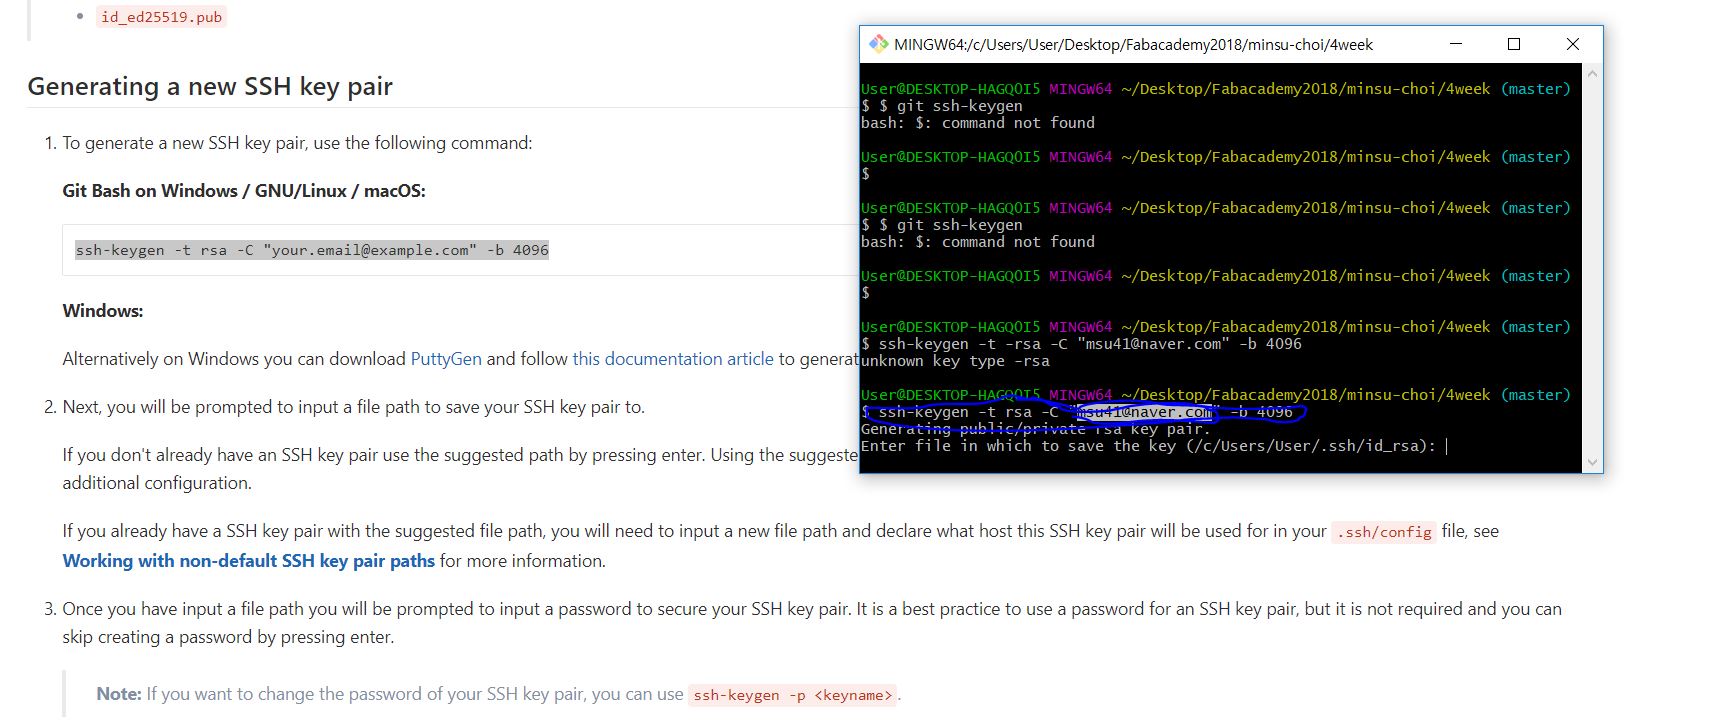Click 'Generating a new SSH key pair' heading
This screenshot has height=723, width=1712.
[210, 86]
